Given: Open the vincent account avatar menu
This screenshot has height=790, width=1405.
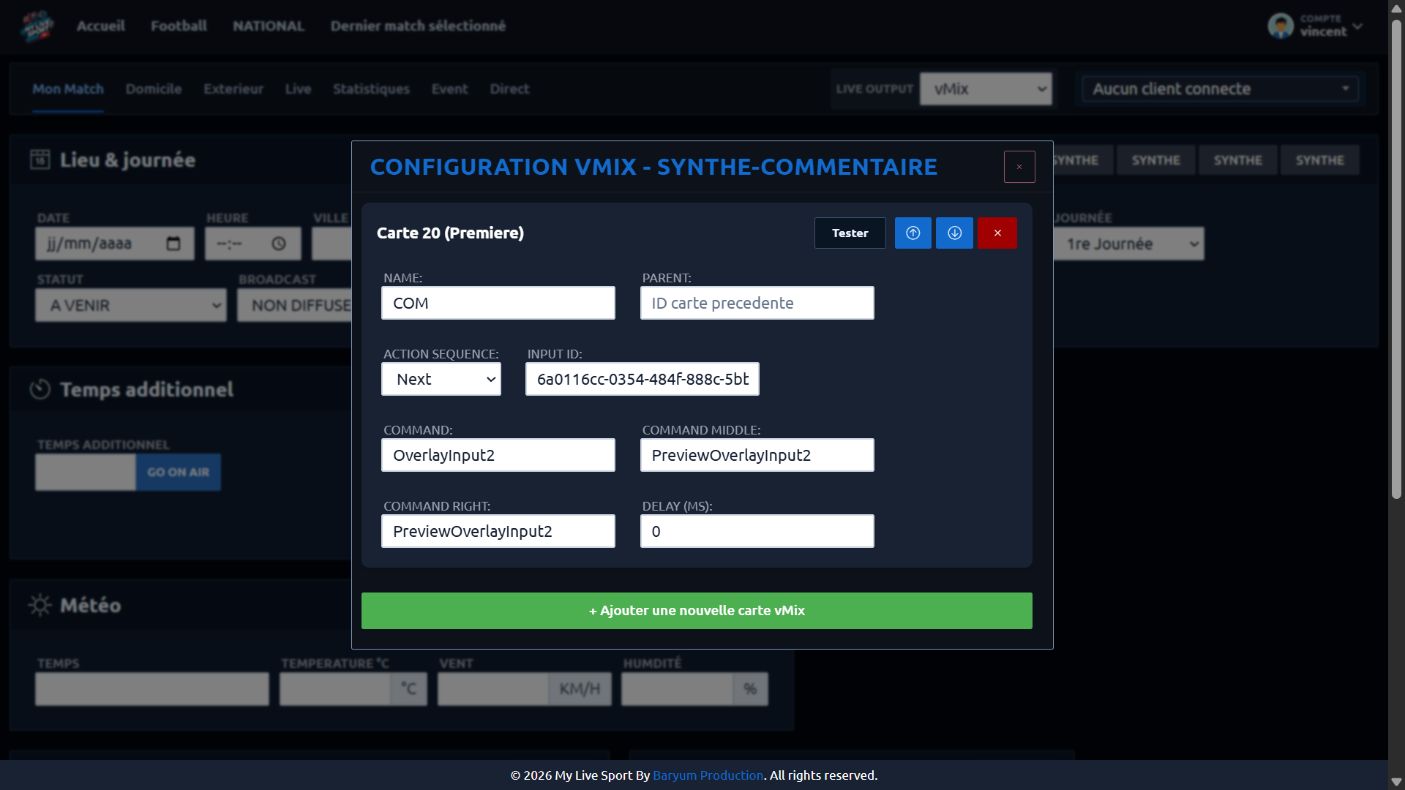Looking at the screenshot, I should point(1280,26).
